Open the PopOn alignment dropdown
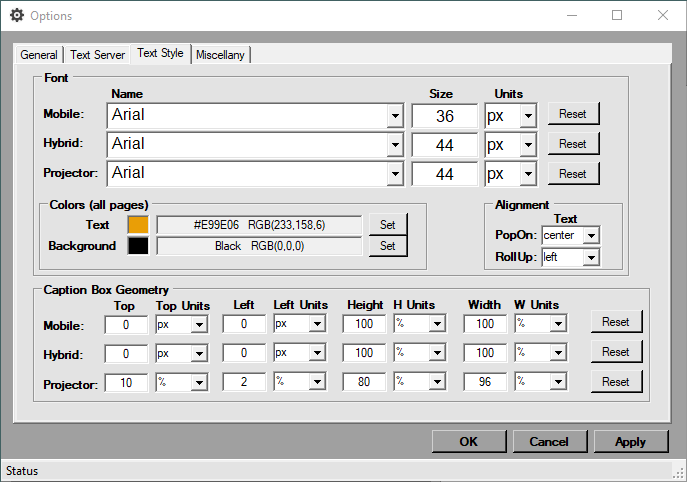This screenshot has height=482, width=687. click(591, 235)
